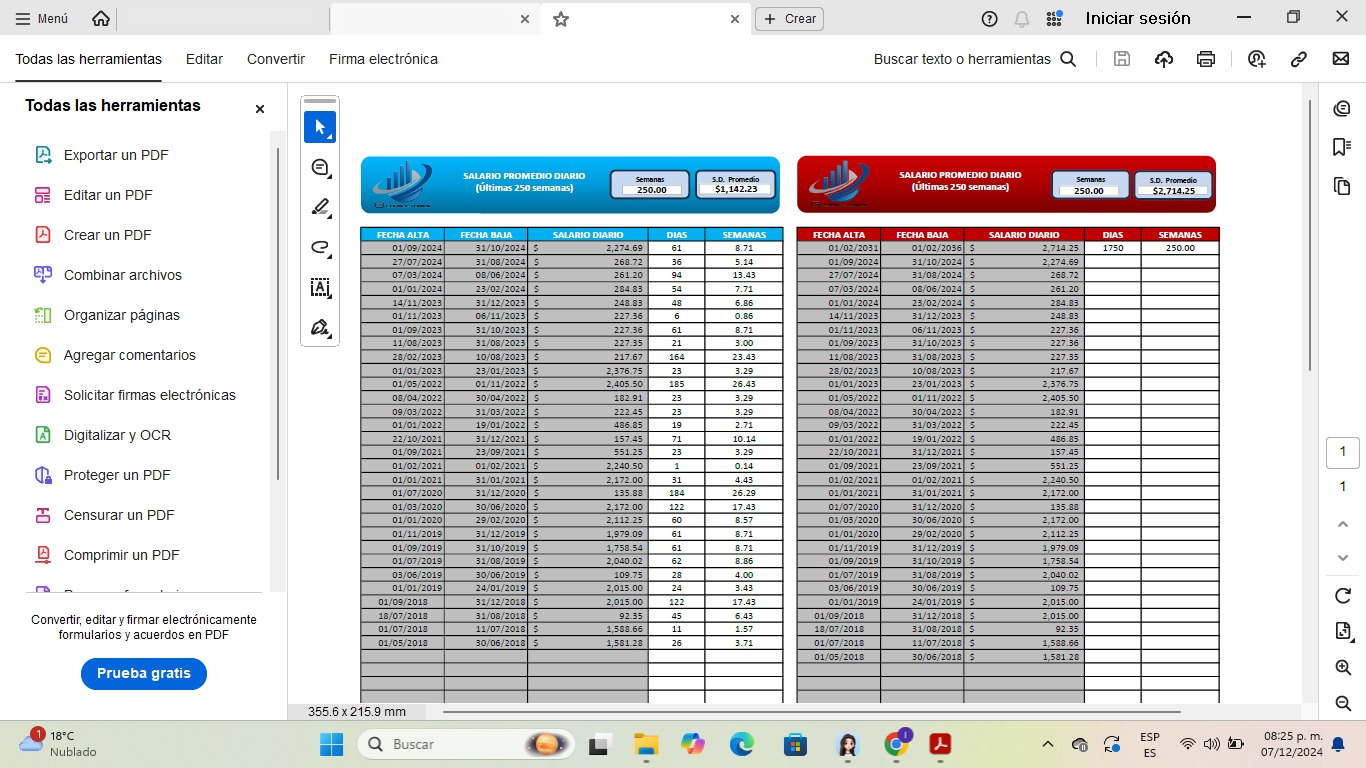This screenshot has width=1366, height=768.
Task: Select the arrow selection tool
Action: tap(320, 127)
